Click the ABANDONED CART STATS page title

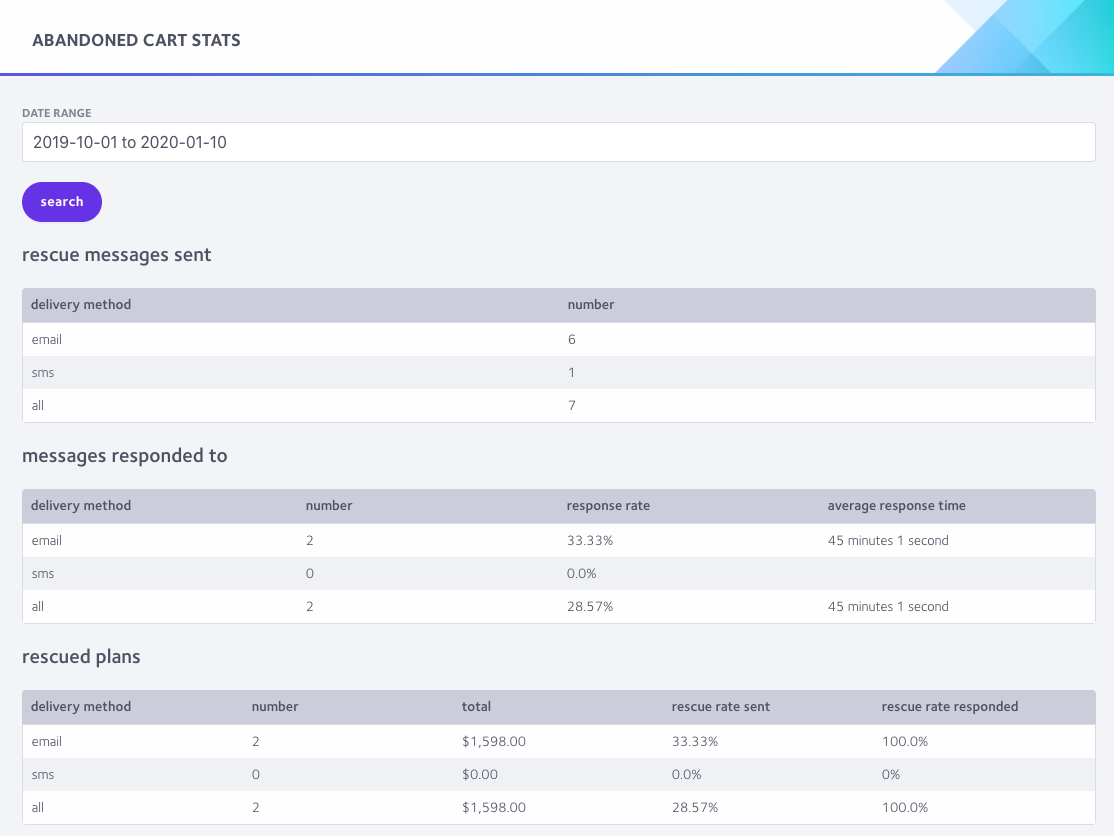point(136,40)
